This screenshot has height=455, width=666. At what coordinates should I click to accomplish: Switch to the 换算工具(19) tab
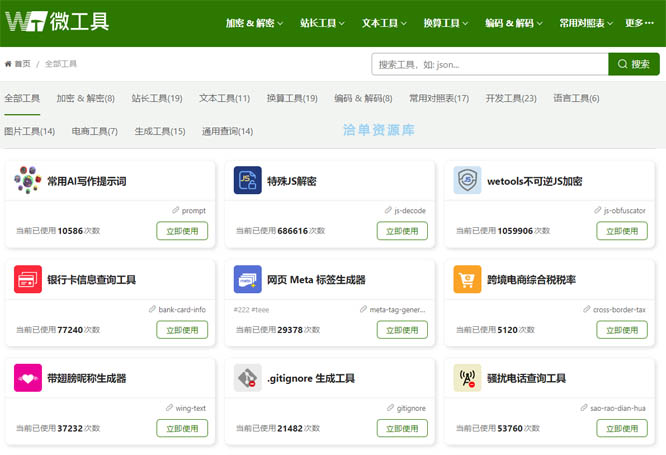coord(292,99)
